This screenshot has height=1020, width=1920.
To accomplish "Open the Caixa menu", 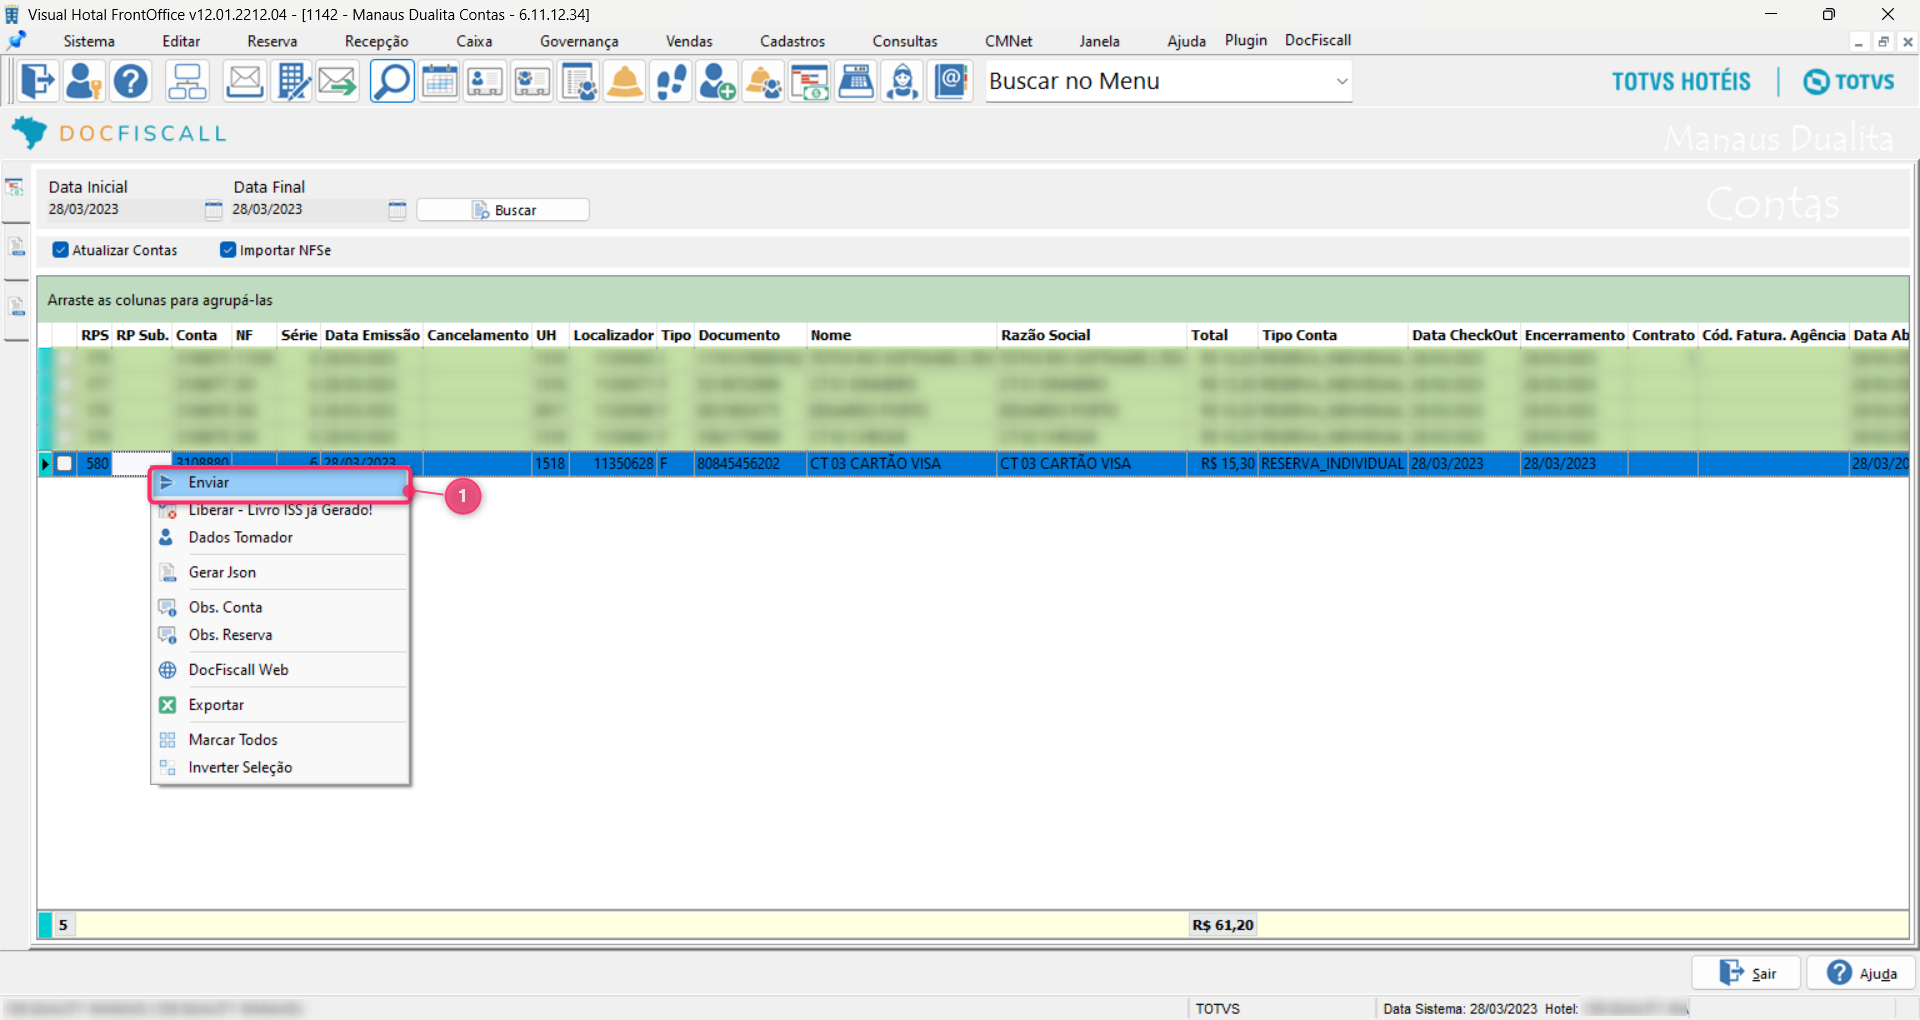I will click(474, 41).
